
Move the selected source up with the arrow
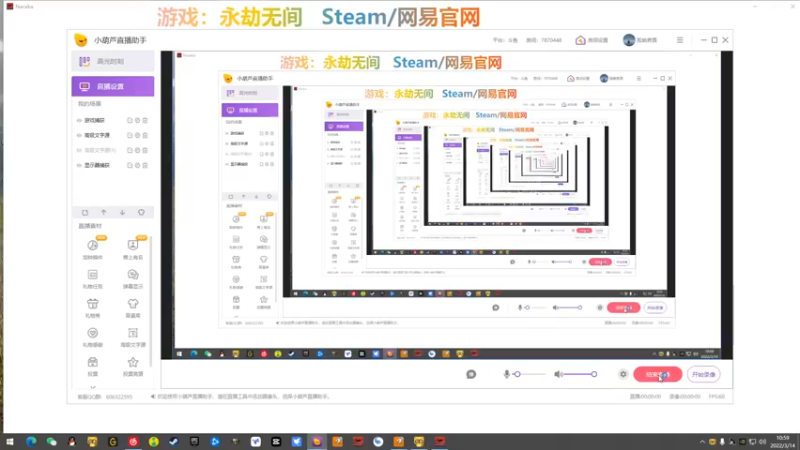104,212
